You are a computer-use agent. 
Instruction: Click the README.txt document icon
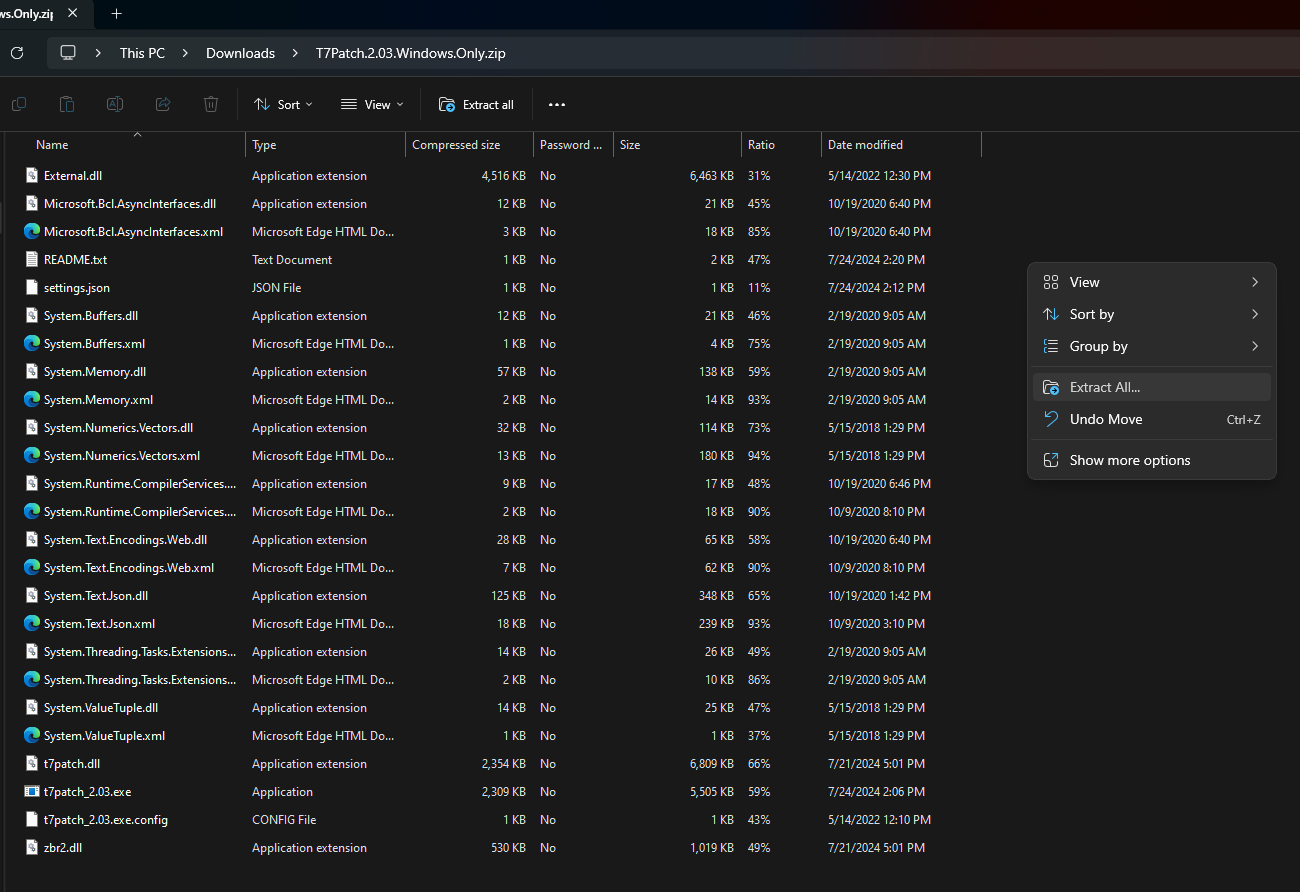pos(32,259)
